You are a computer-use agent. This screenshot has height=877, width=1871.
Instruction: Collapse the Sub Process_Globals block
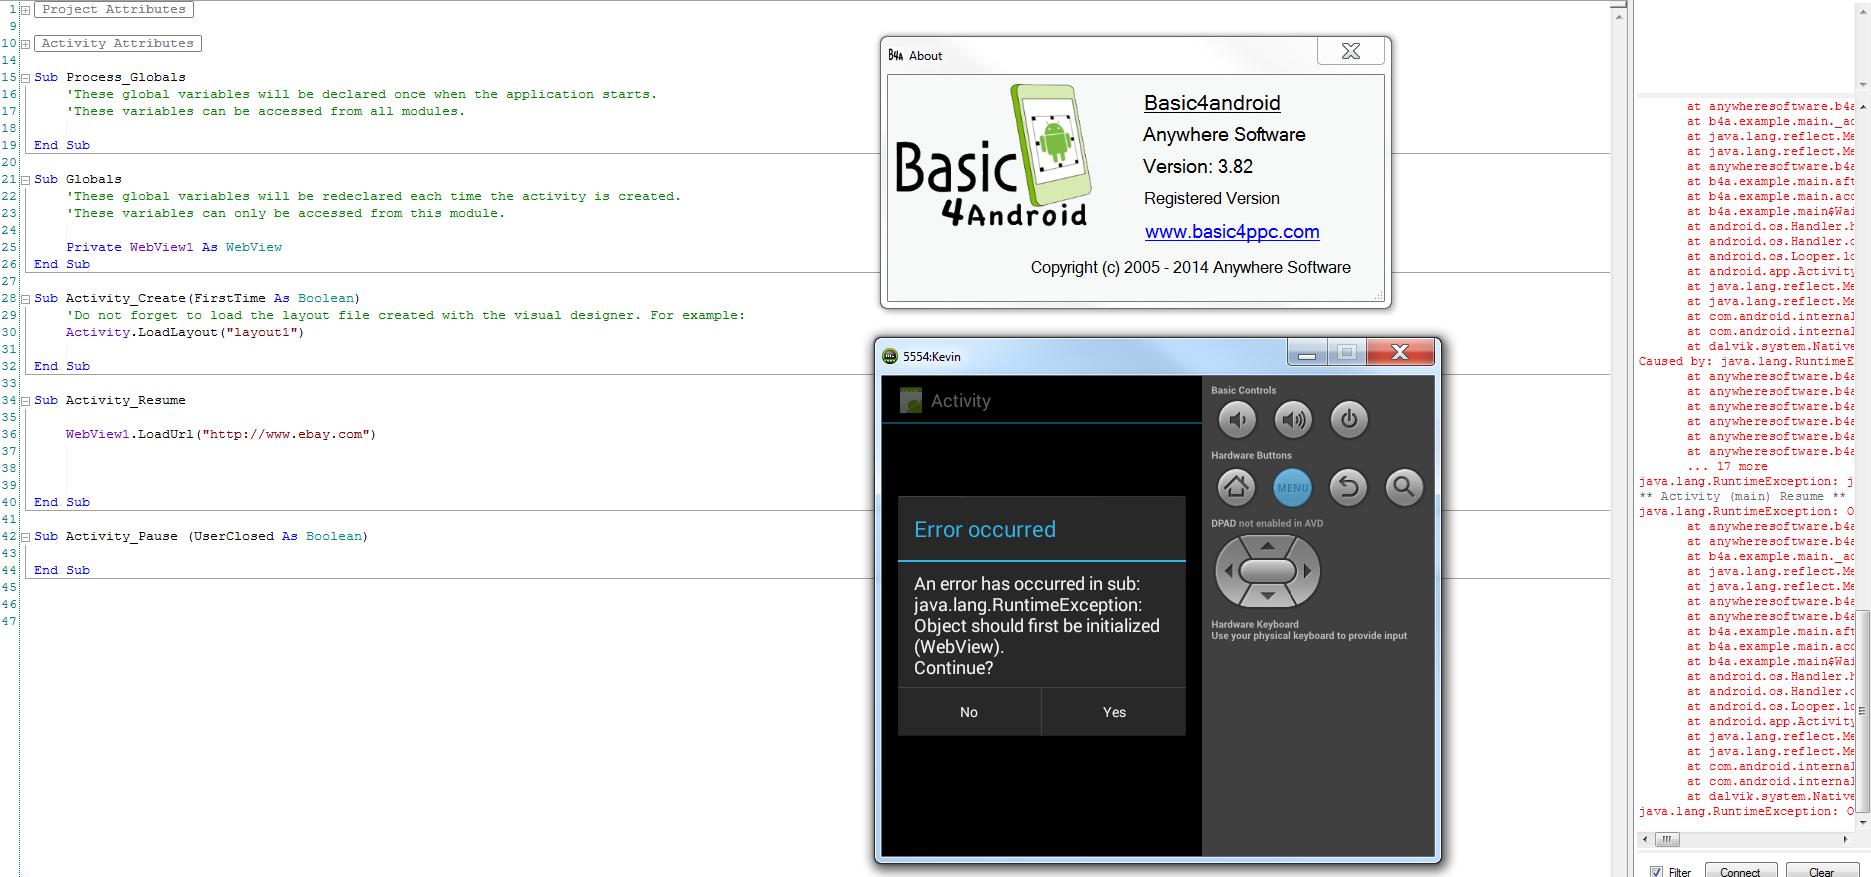coord(25,77)
